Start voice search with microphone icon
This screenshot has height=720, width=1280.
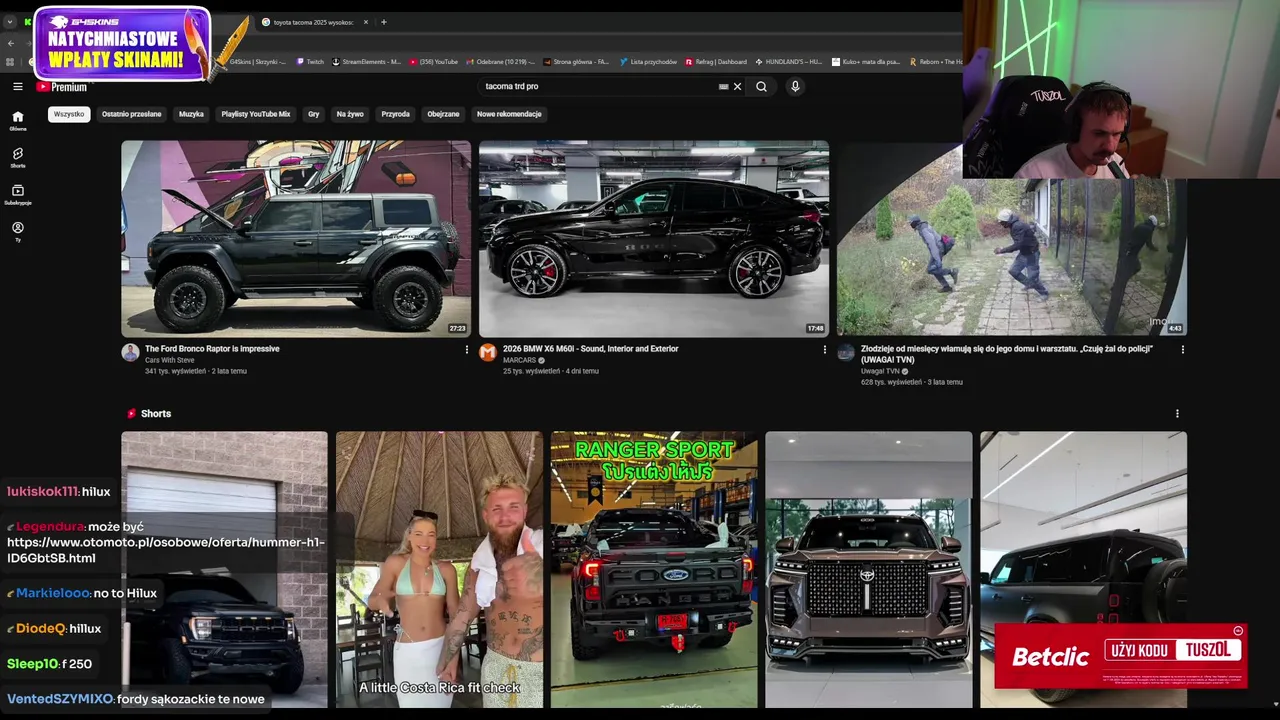795,86
